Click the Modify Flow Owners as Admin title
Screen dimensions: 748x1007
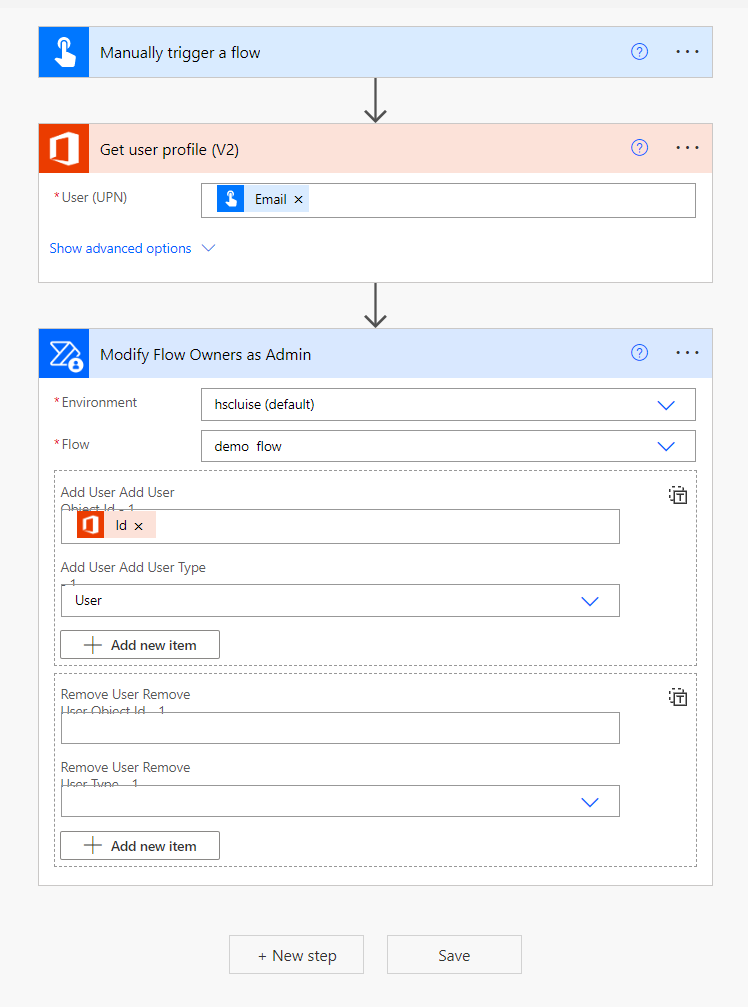click(x=205, y=355)
